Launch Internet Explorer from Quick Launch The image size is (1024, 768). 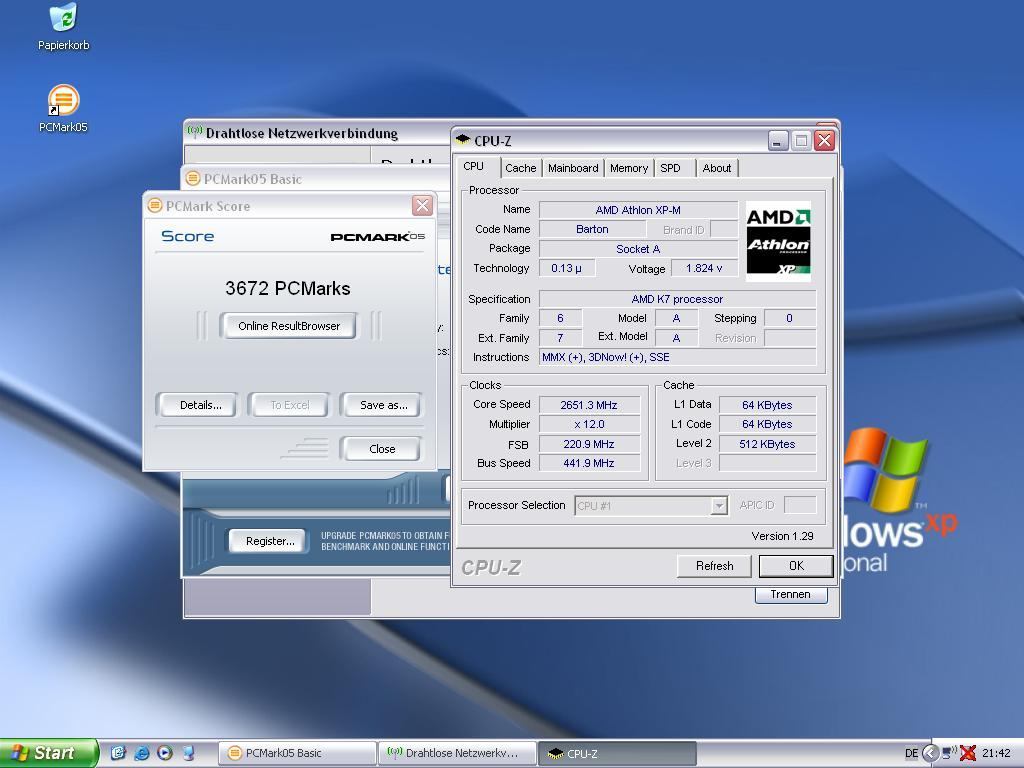[x=141, y=753]
